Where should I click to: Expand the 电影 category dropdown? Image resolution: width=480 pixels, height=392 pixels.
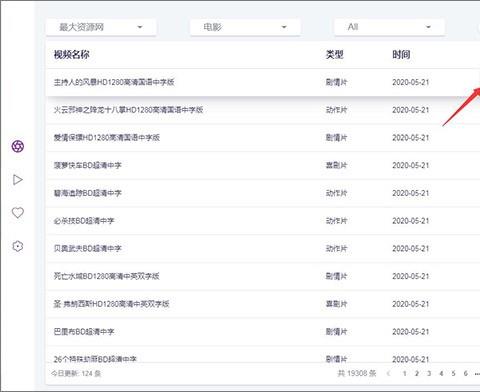245,27
